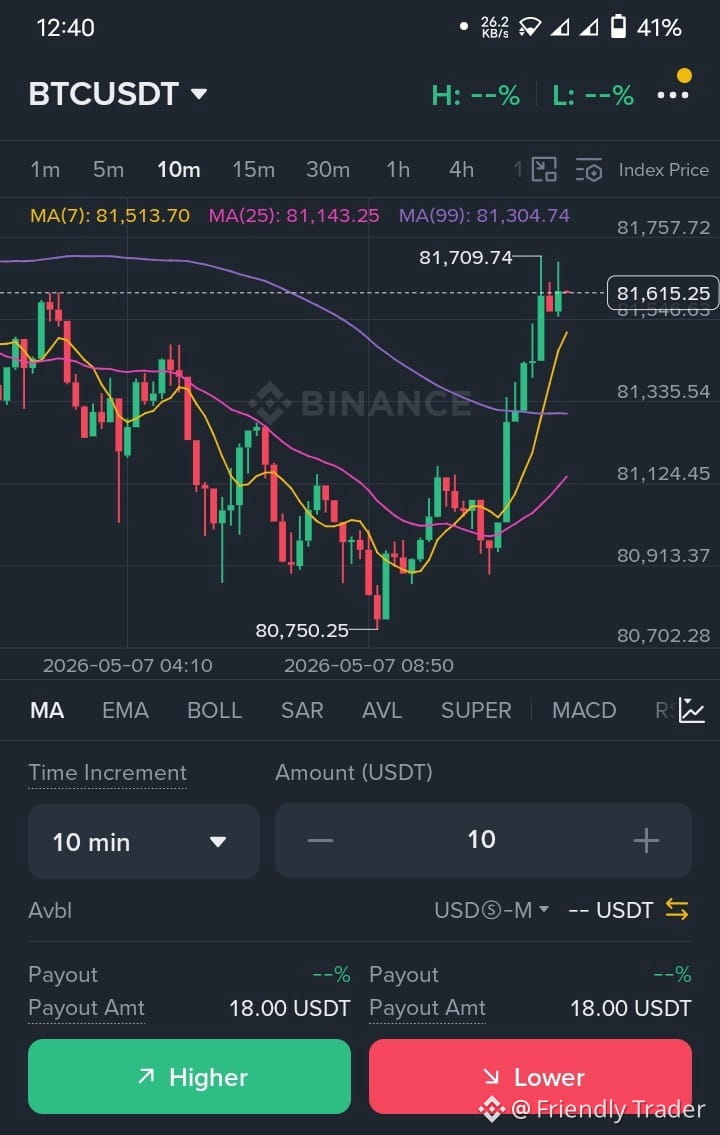Tap the low marker 80,750.25
The image size is (720, 1135).
click(302, 630)
